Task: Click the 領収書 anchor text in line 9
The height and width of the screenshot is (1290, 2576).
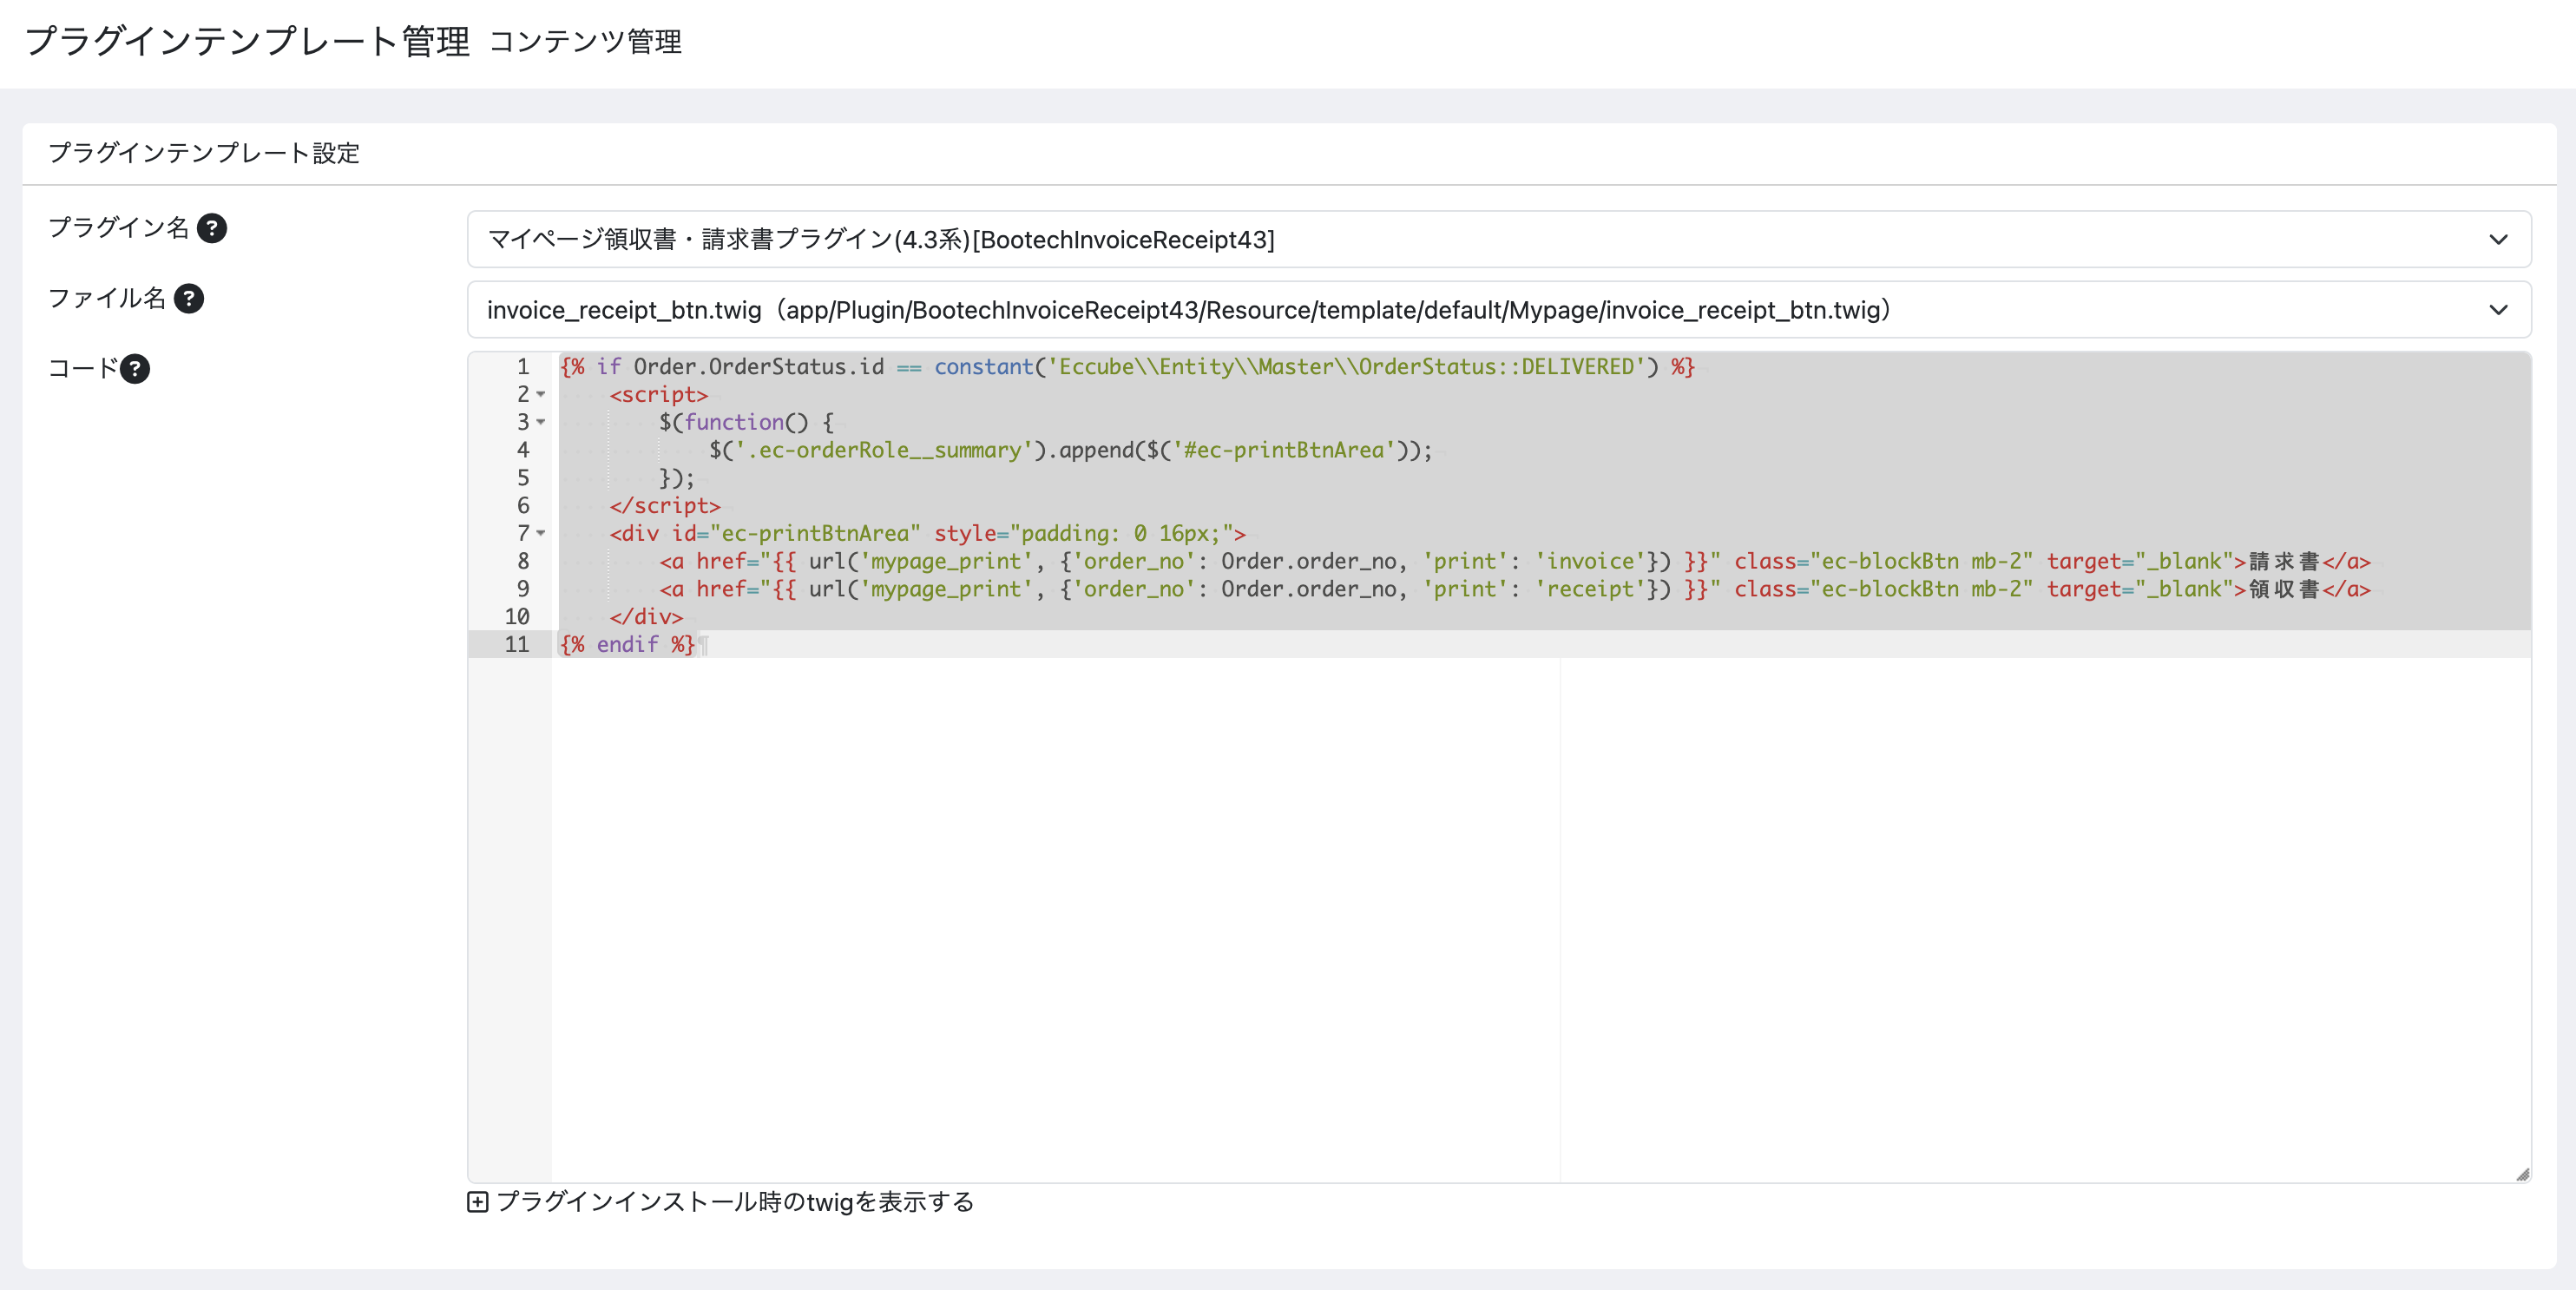Action: (2283, 590)
